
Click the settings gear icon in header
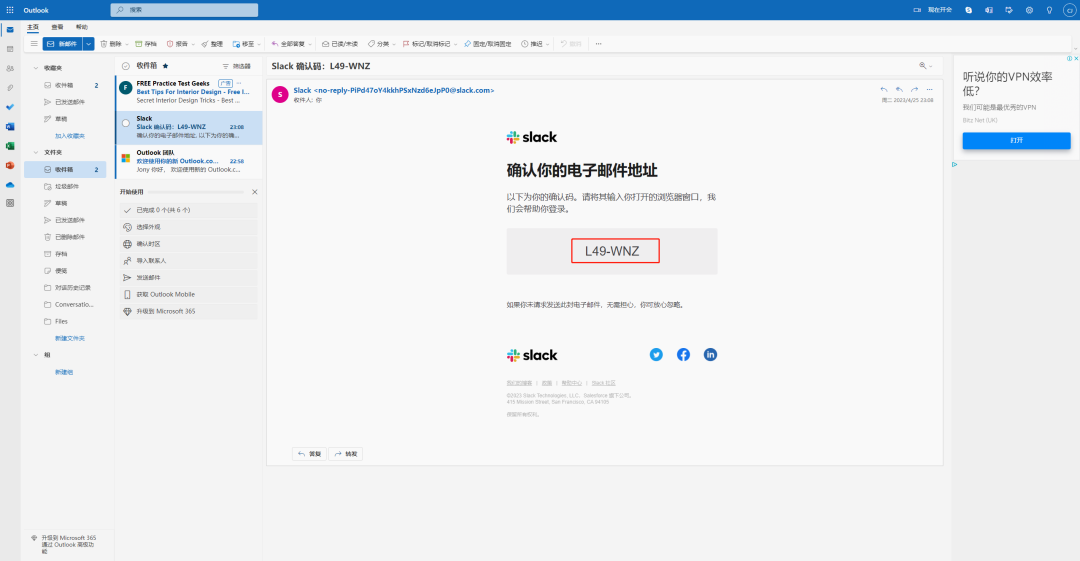coord(1029,10)
